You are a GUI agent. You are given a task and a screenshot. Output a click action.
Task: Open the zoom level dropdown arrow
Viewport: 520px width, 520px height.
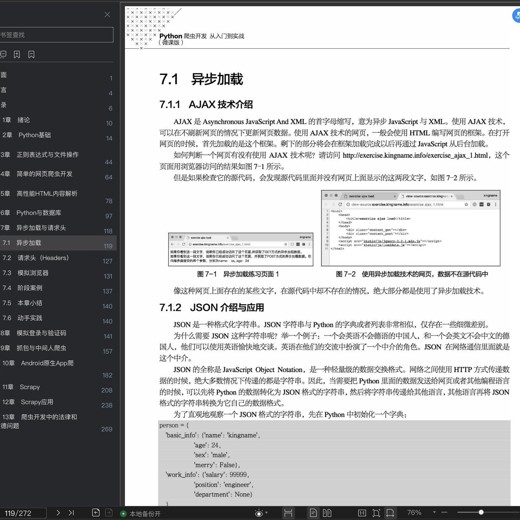pyautogui.click(x=434, y=512)
